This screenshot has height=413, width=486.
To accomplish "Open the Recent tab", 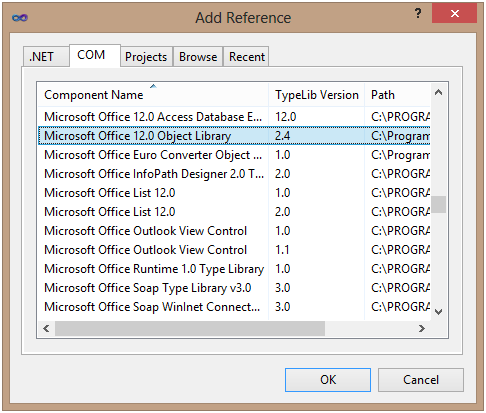I will (x=247, y=57).
